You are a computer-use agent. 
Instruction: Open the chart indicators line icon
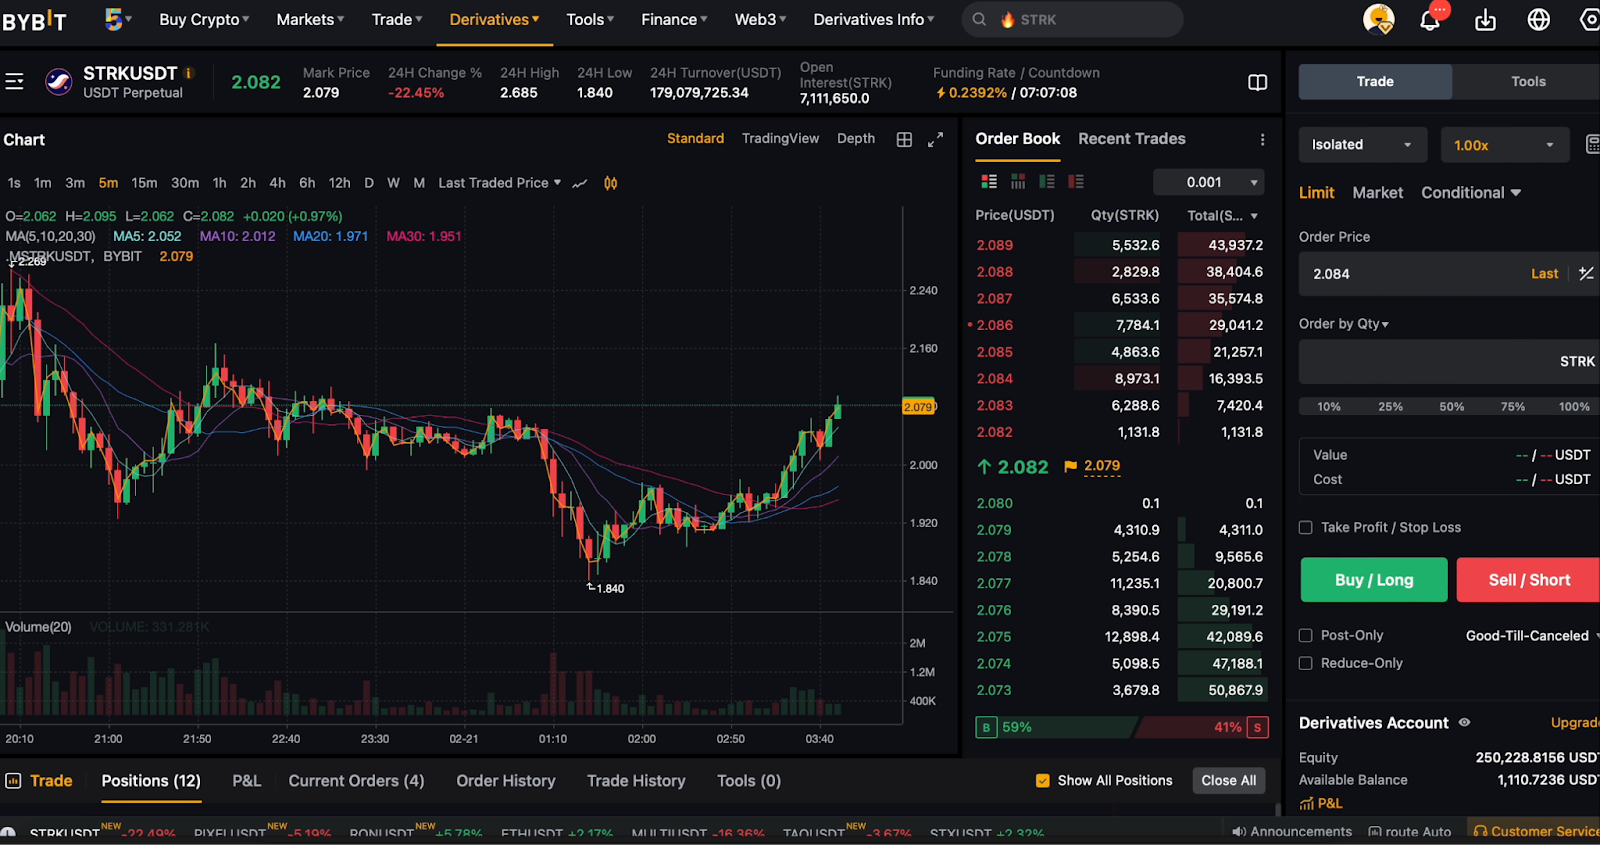pos(579,183)
